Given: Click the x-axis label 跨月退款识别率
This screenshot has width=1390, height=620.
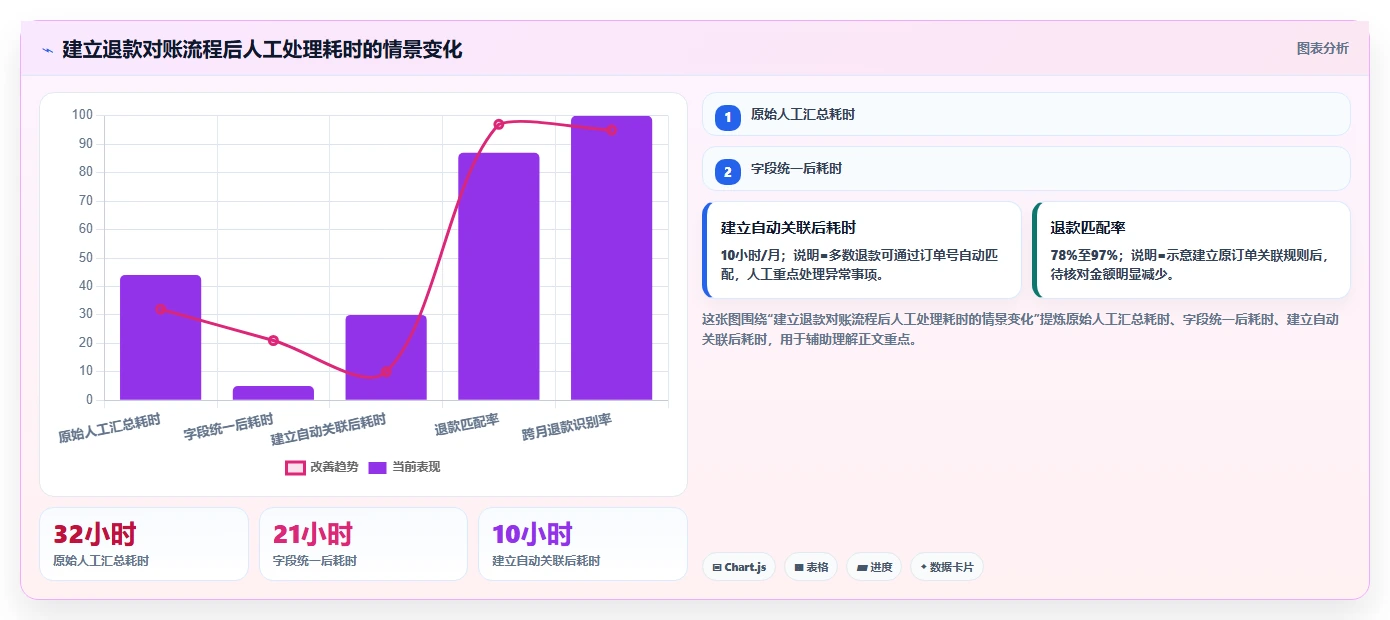Looking at the screenshot, I should pos(567,428).
